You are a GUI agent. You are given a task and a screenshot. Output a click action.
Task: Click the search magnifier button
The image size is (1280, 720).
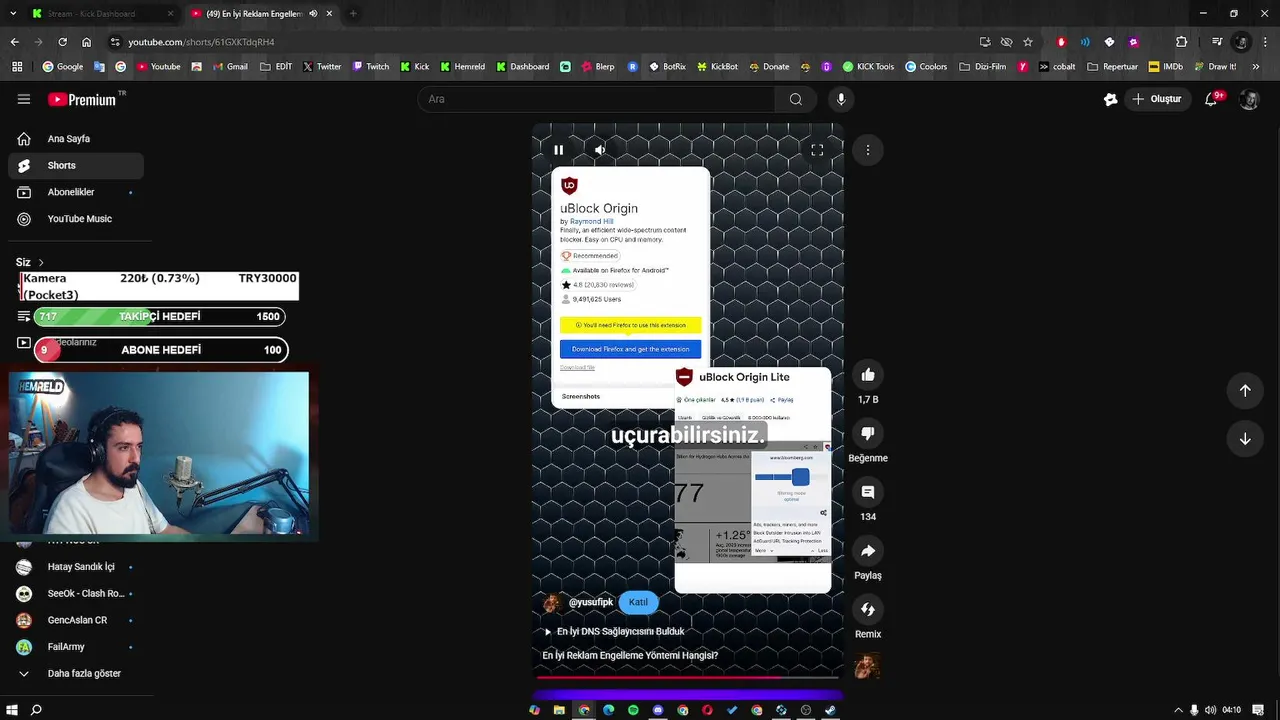796,99
